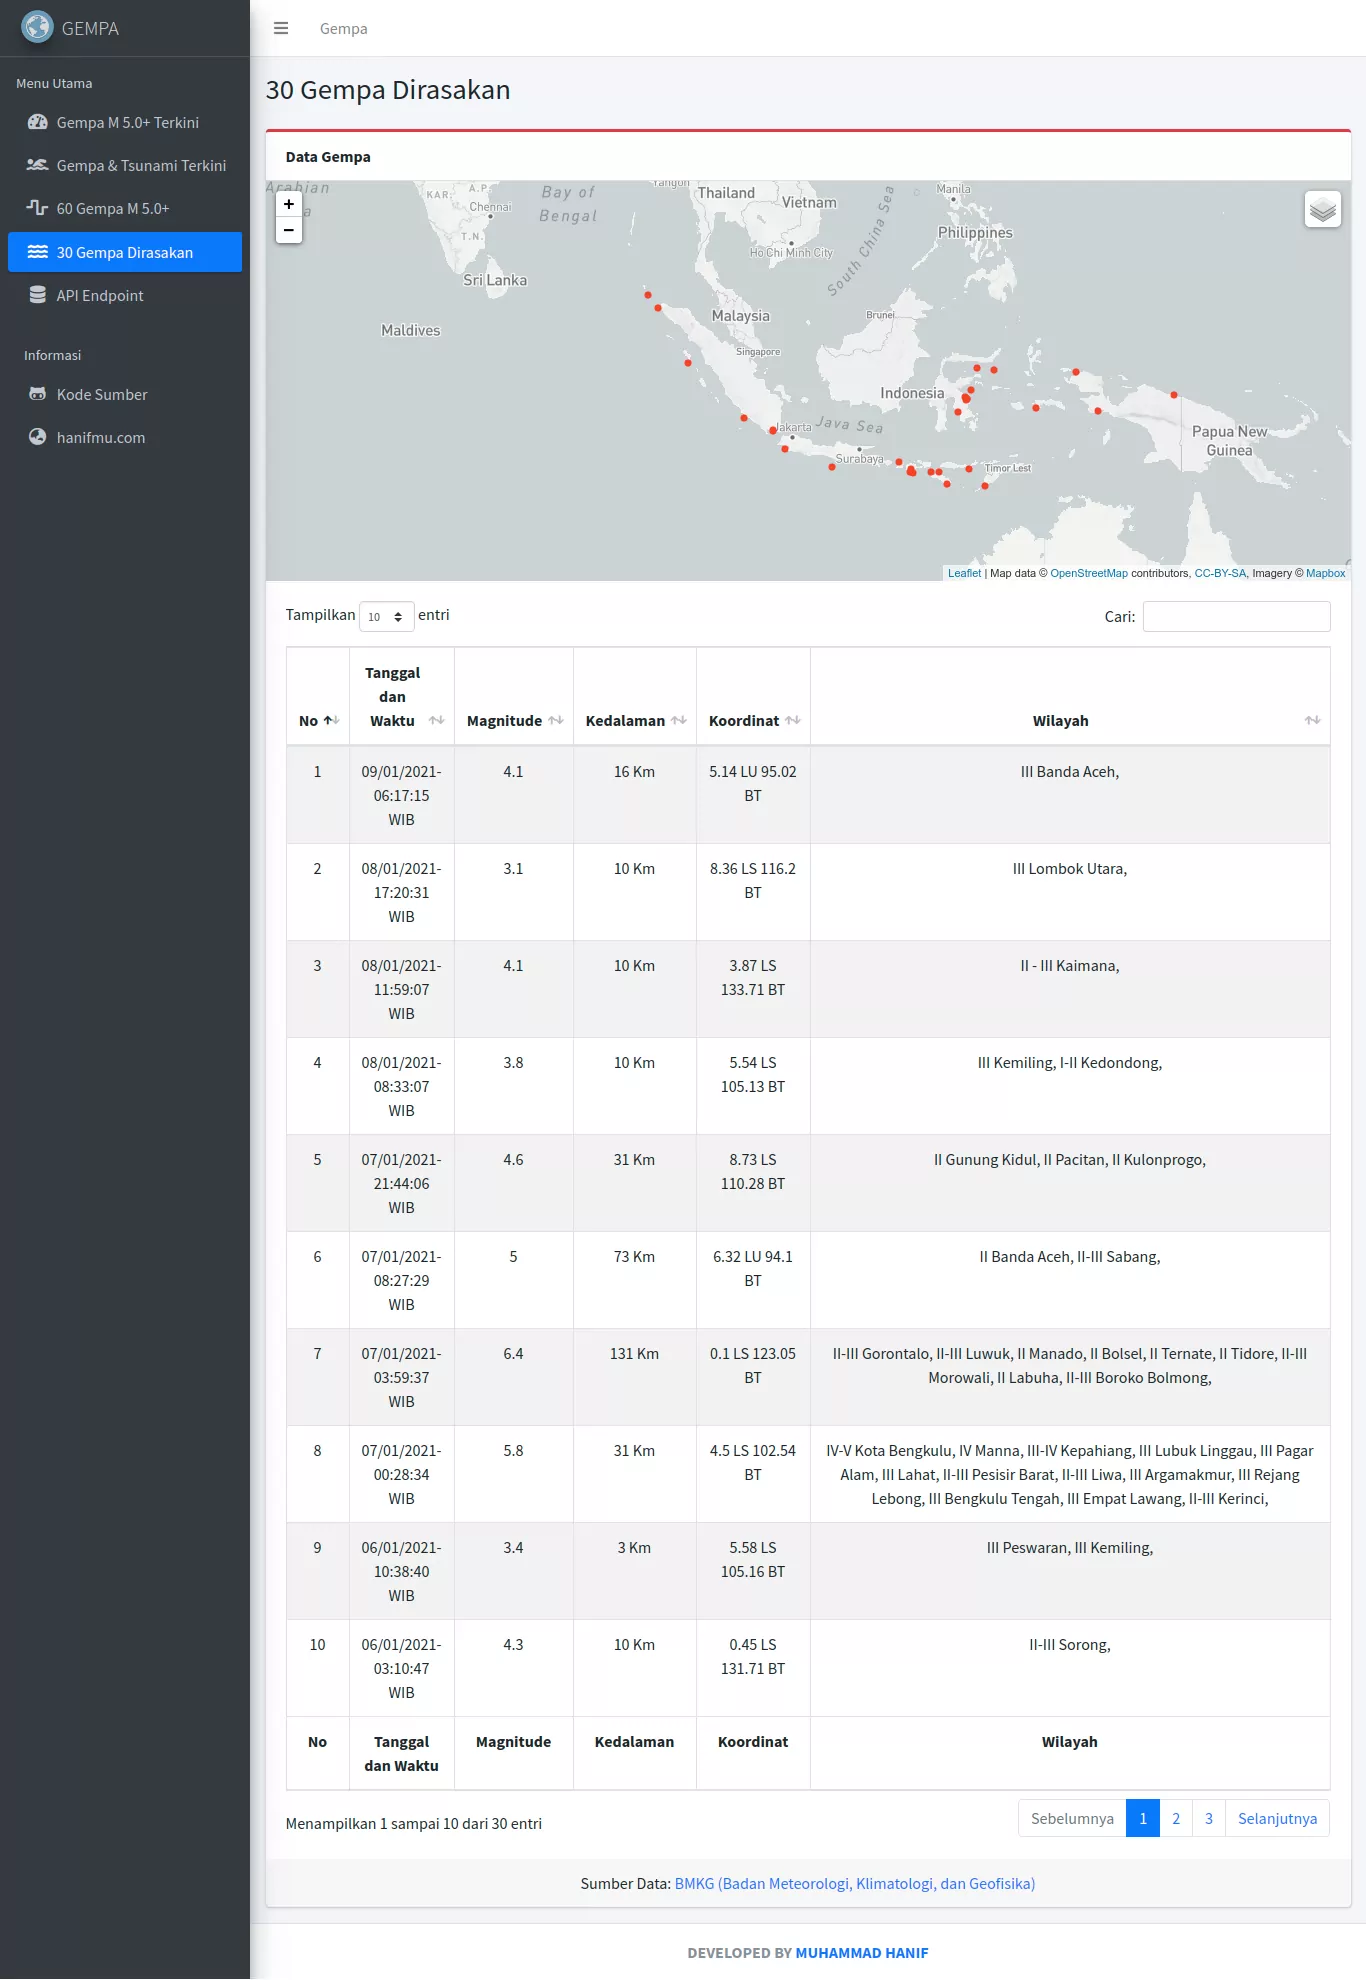Click the III Peswaran, III Kemiling cell
The width and height of the screenshot is (1366, 1980).
point(1070,1571)
